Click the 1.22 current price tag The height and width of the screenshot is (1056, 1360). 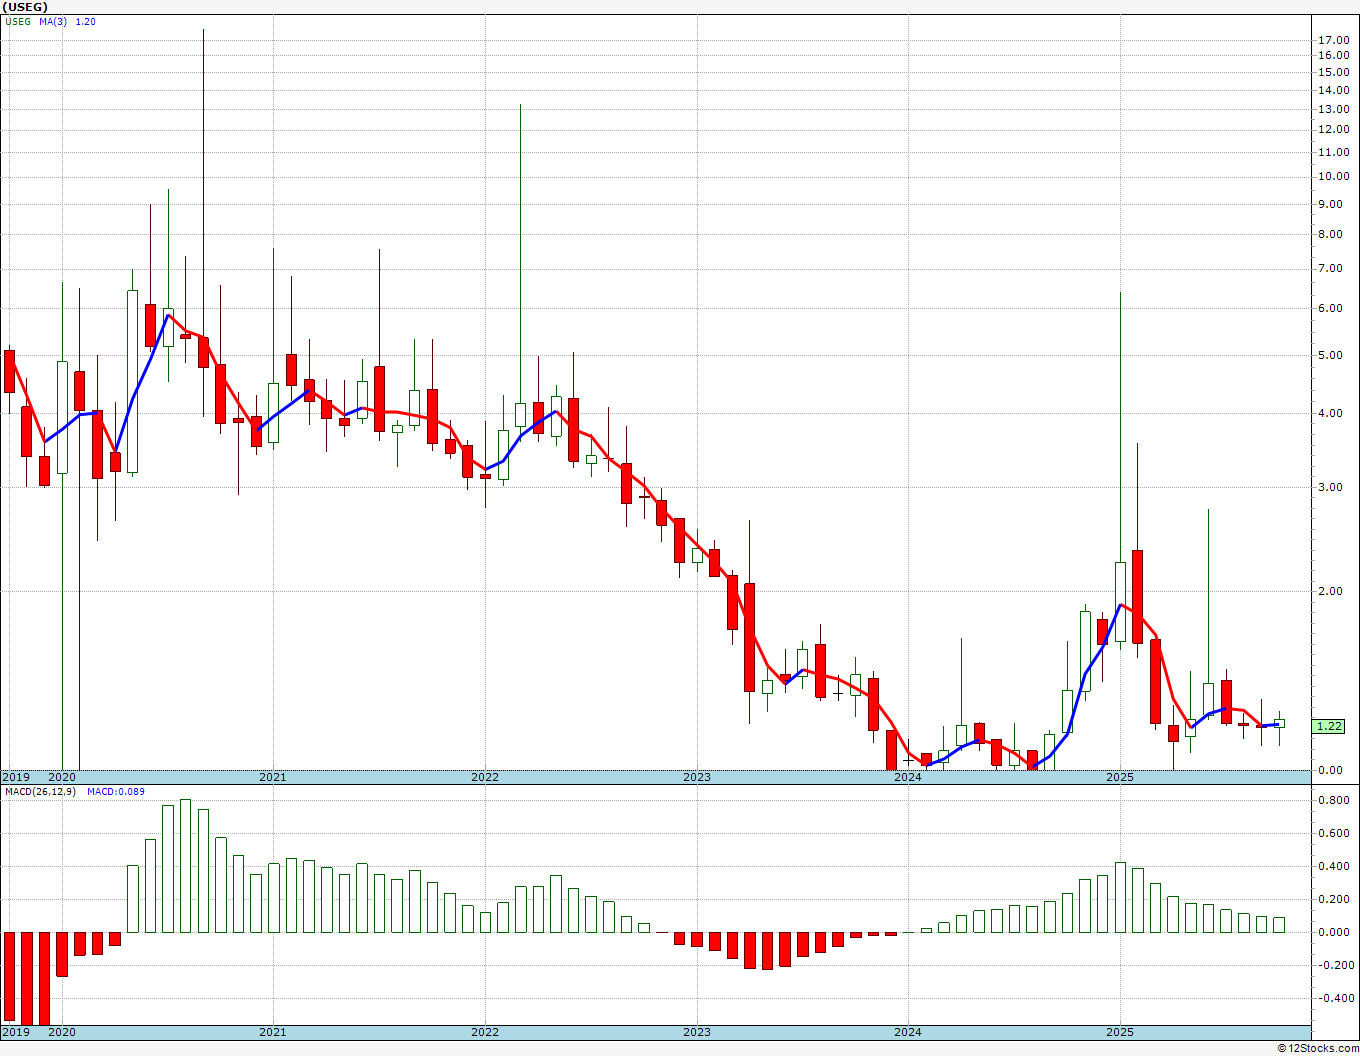[x=1329, y=727]
